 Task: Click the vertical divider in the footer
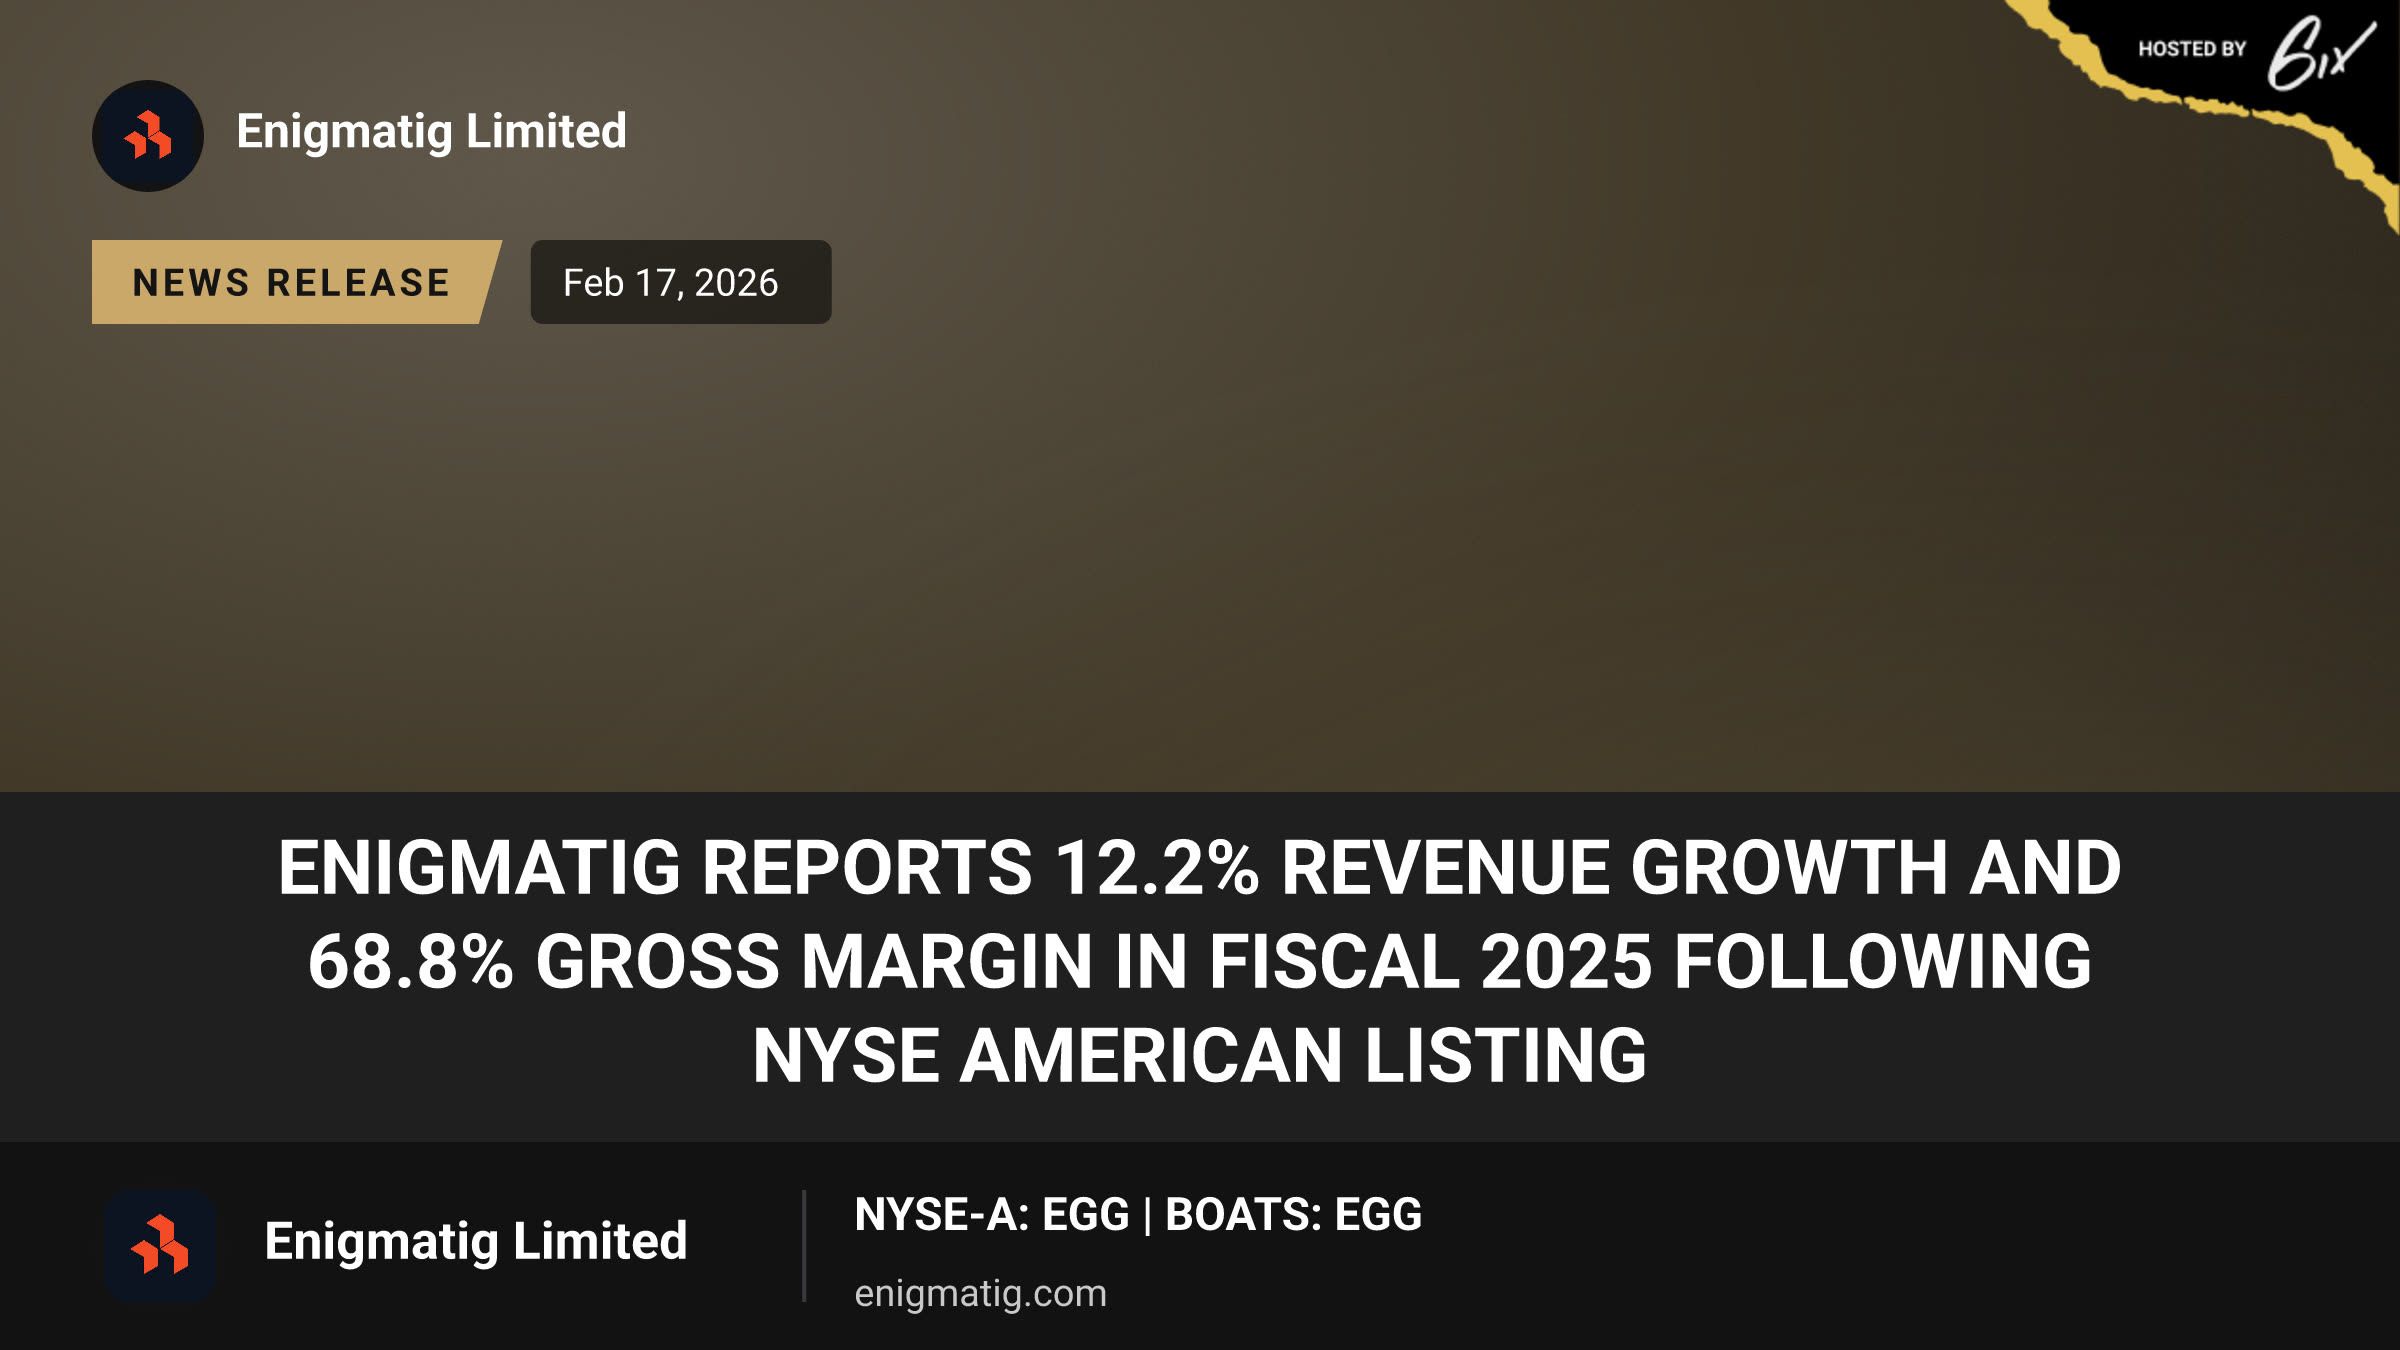click(x=804, y=1246)
